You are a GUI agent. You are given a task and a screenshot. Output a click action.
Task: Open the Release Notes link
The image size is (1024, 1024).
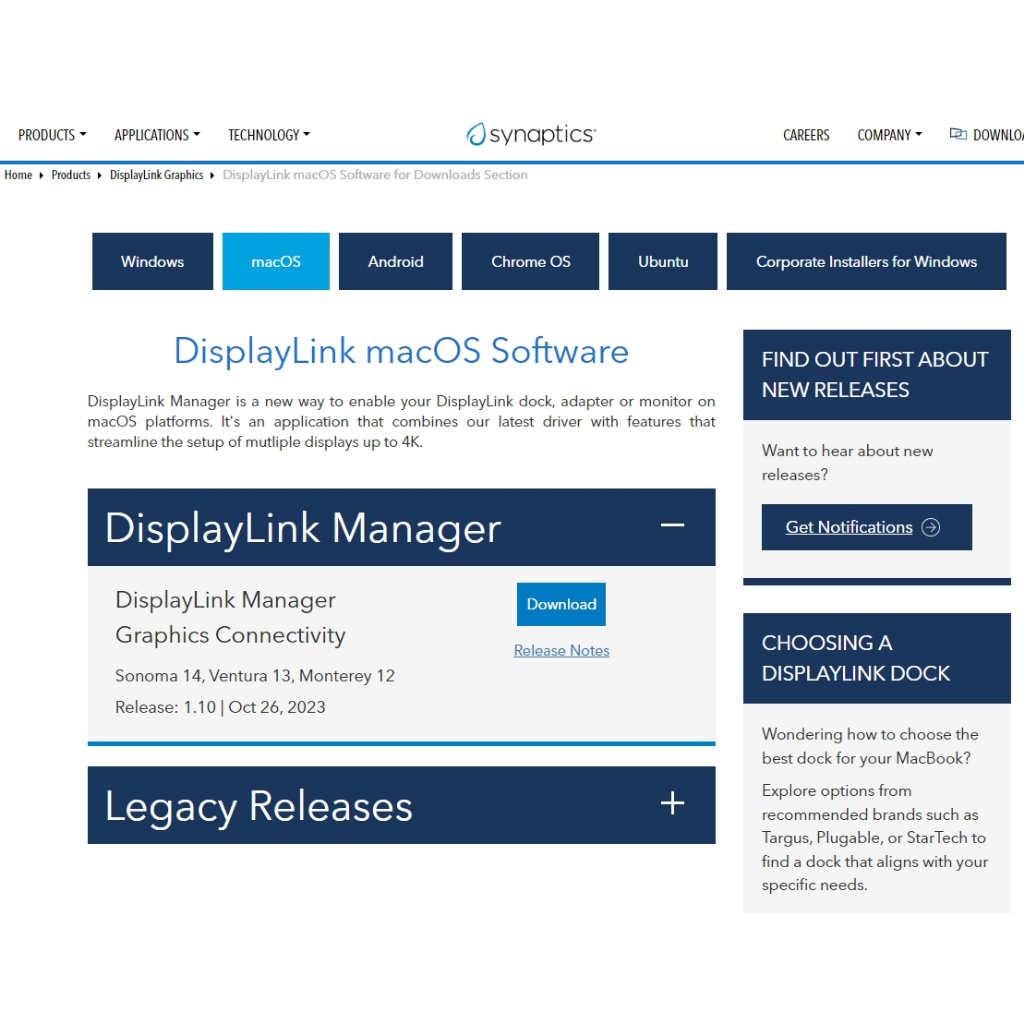[561, 651]
